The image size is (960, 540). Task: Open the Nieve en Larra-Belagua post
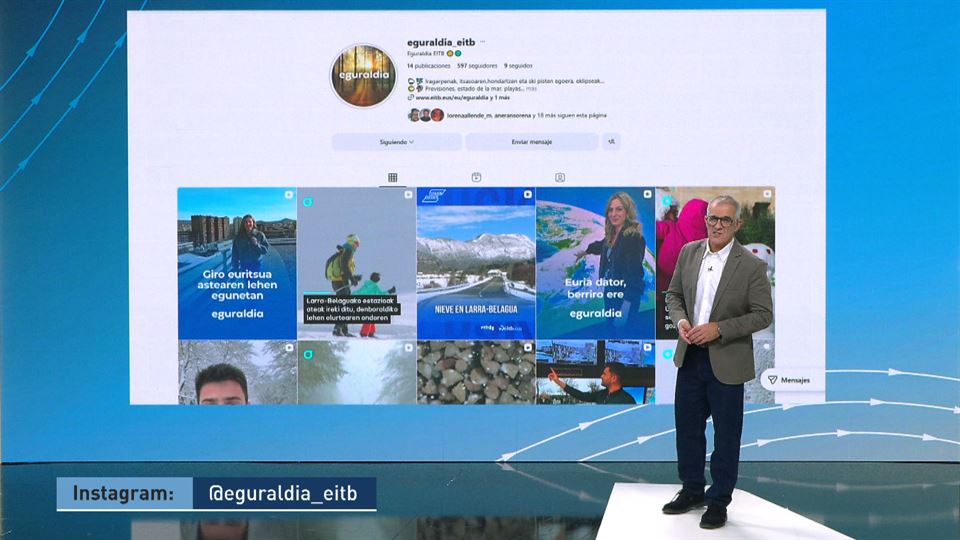tap(475, 263)
